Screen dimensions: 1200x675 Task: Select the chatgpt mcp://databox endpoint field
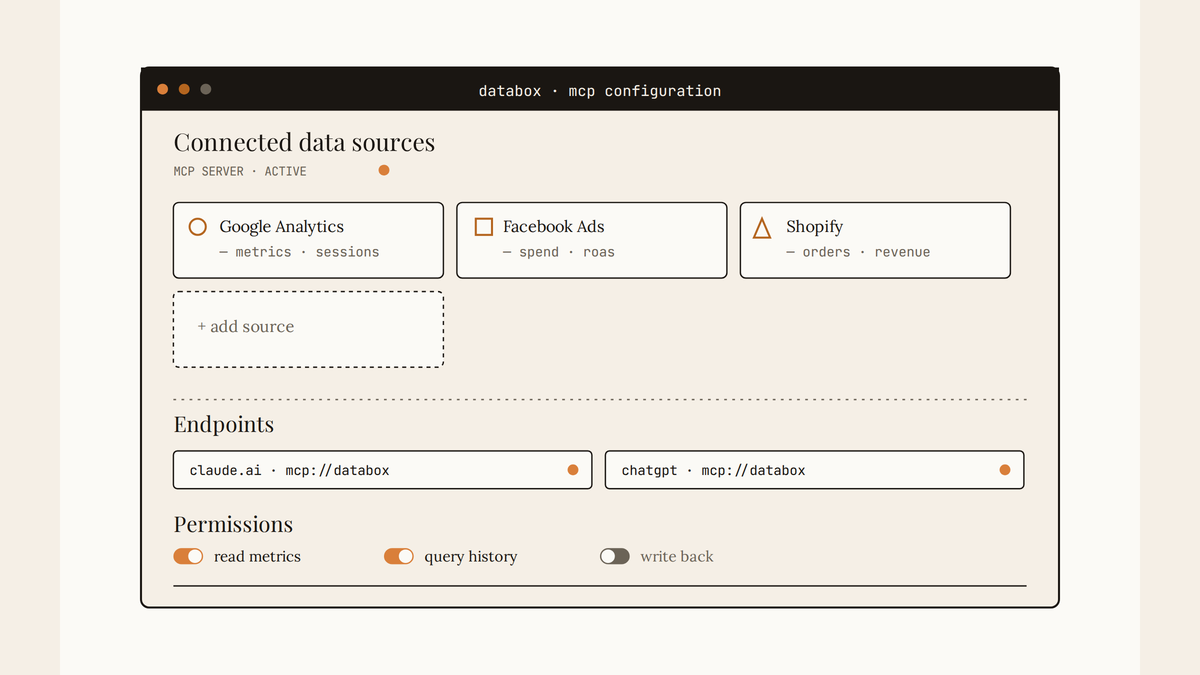pyautogui.click(x=814, y=470)
